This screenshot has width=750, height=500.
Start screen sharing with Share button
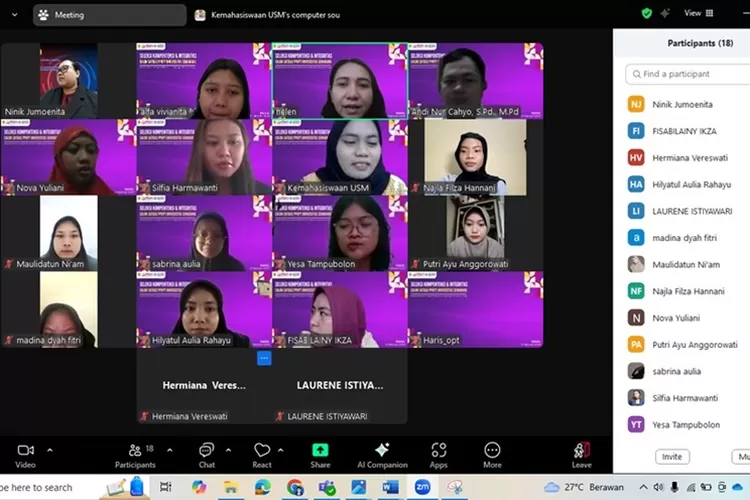[320, 456]
